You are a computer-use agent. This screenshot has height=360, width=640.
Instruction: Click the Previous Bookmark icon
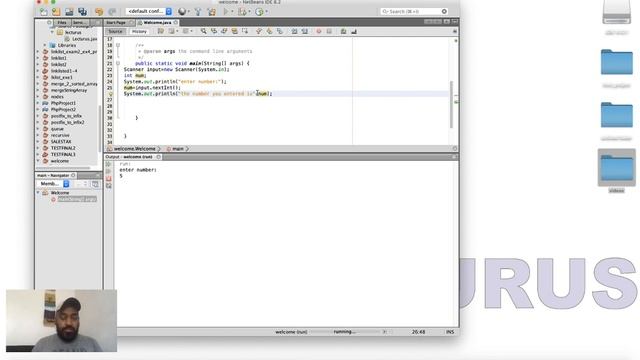coord(259,31)
